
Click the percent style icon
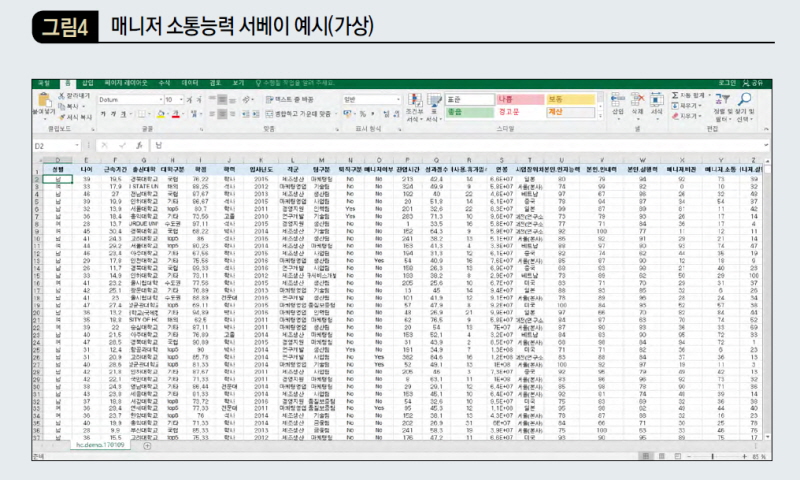point(363,114)
